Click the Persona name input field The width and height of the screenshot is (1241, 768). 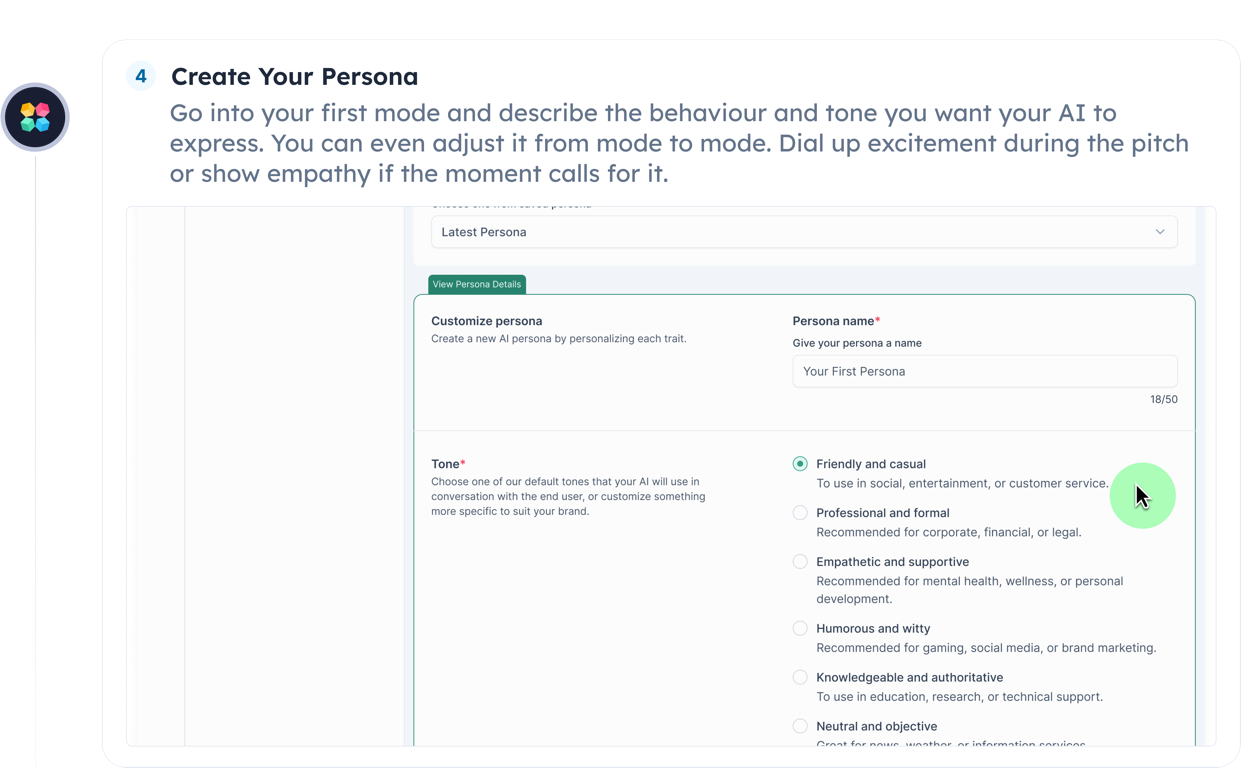pos(985,371)
